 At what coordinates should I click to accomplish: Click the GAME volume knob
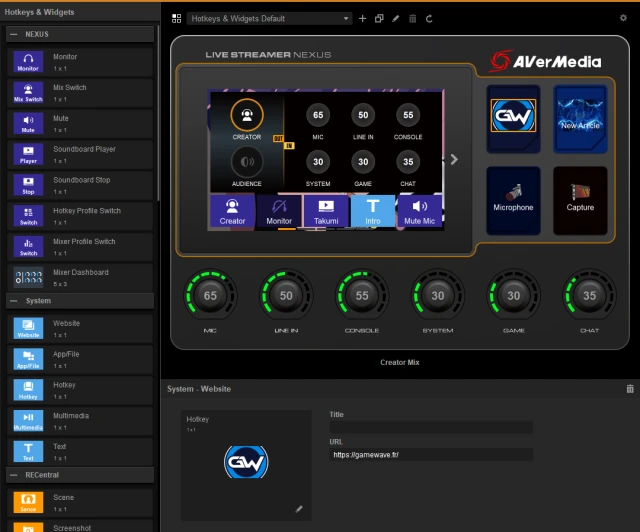(513, 295)
